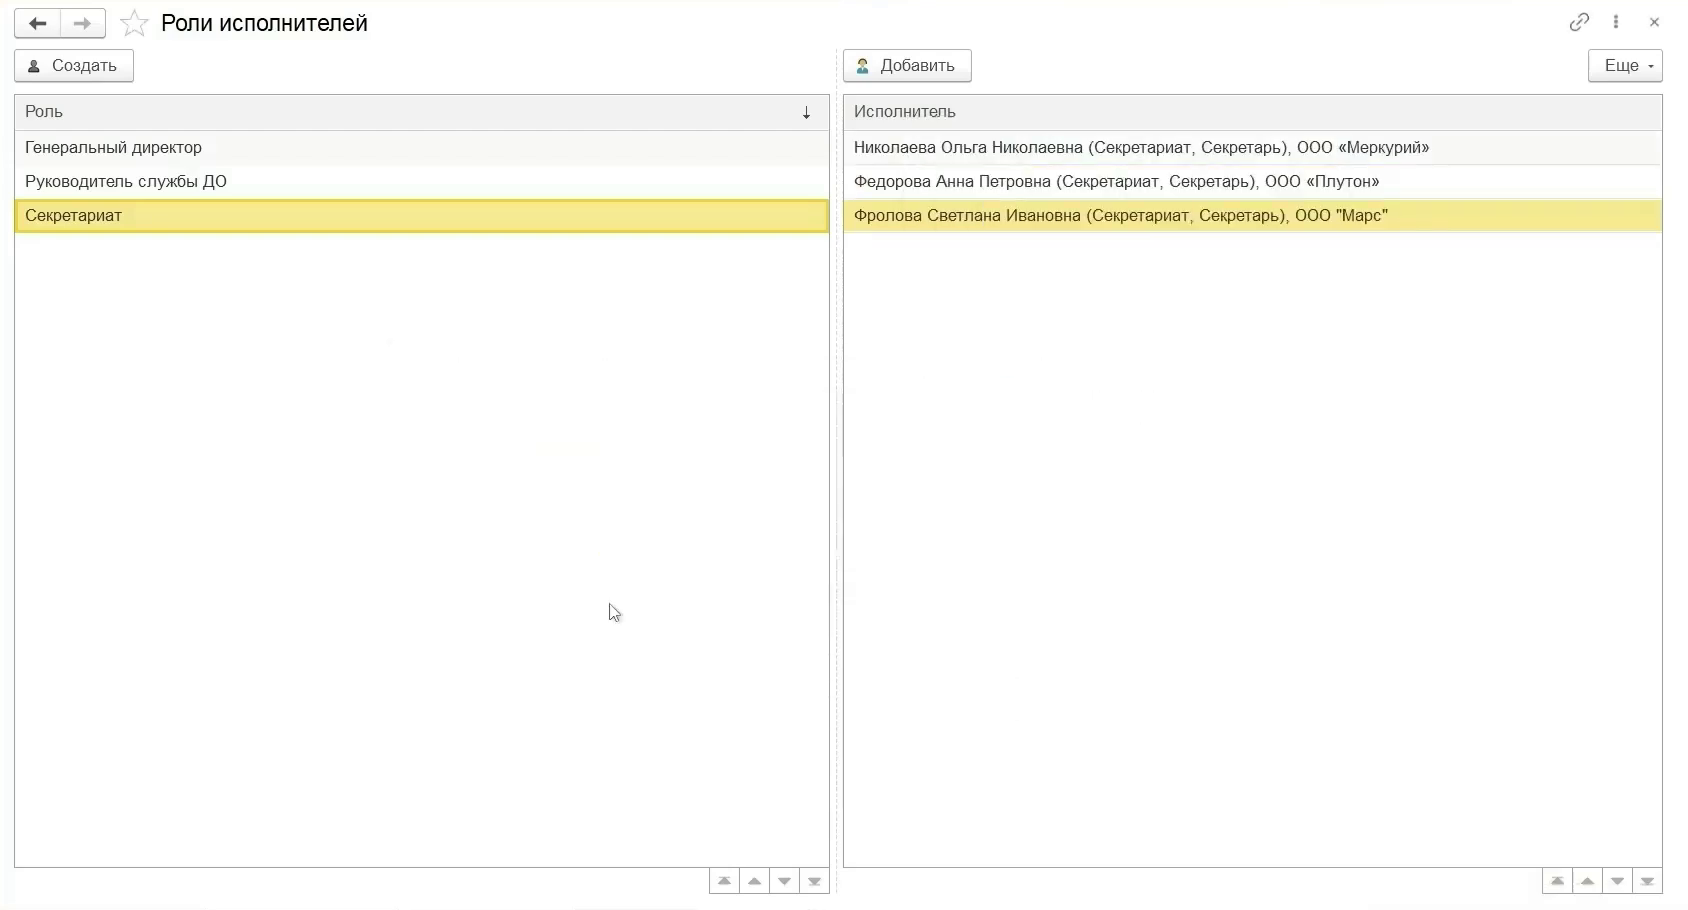The width and height of the screenshot is (1688, 910).
Task: Jump to first row in roles list
Action: tap(724, 881)
